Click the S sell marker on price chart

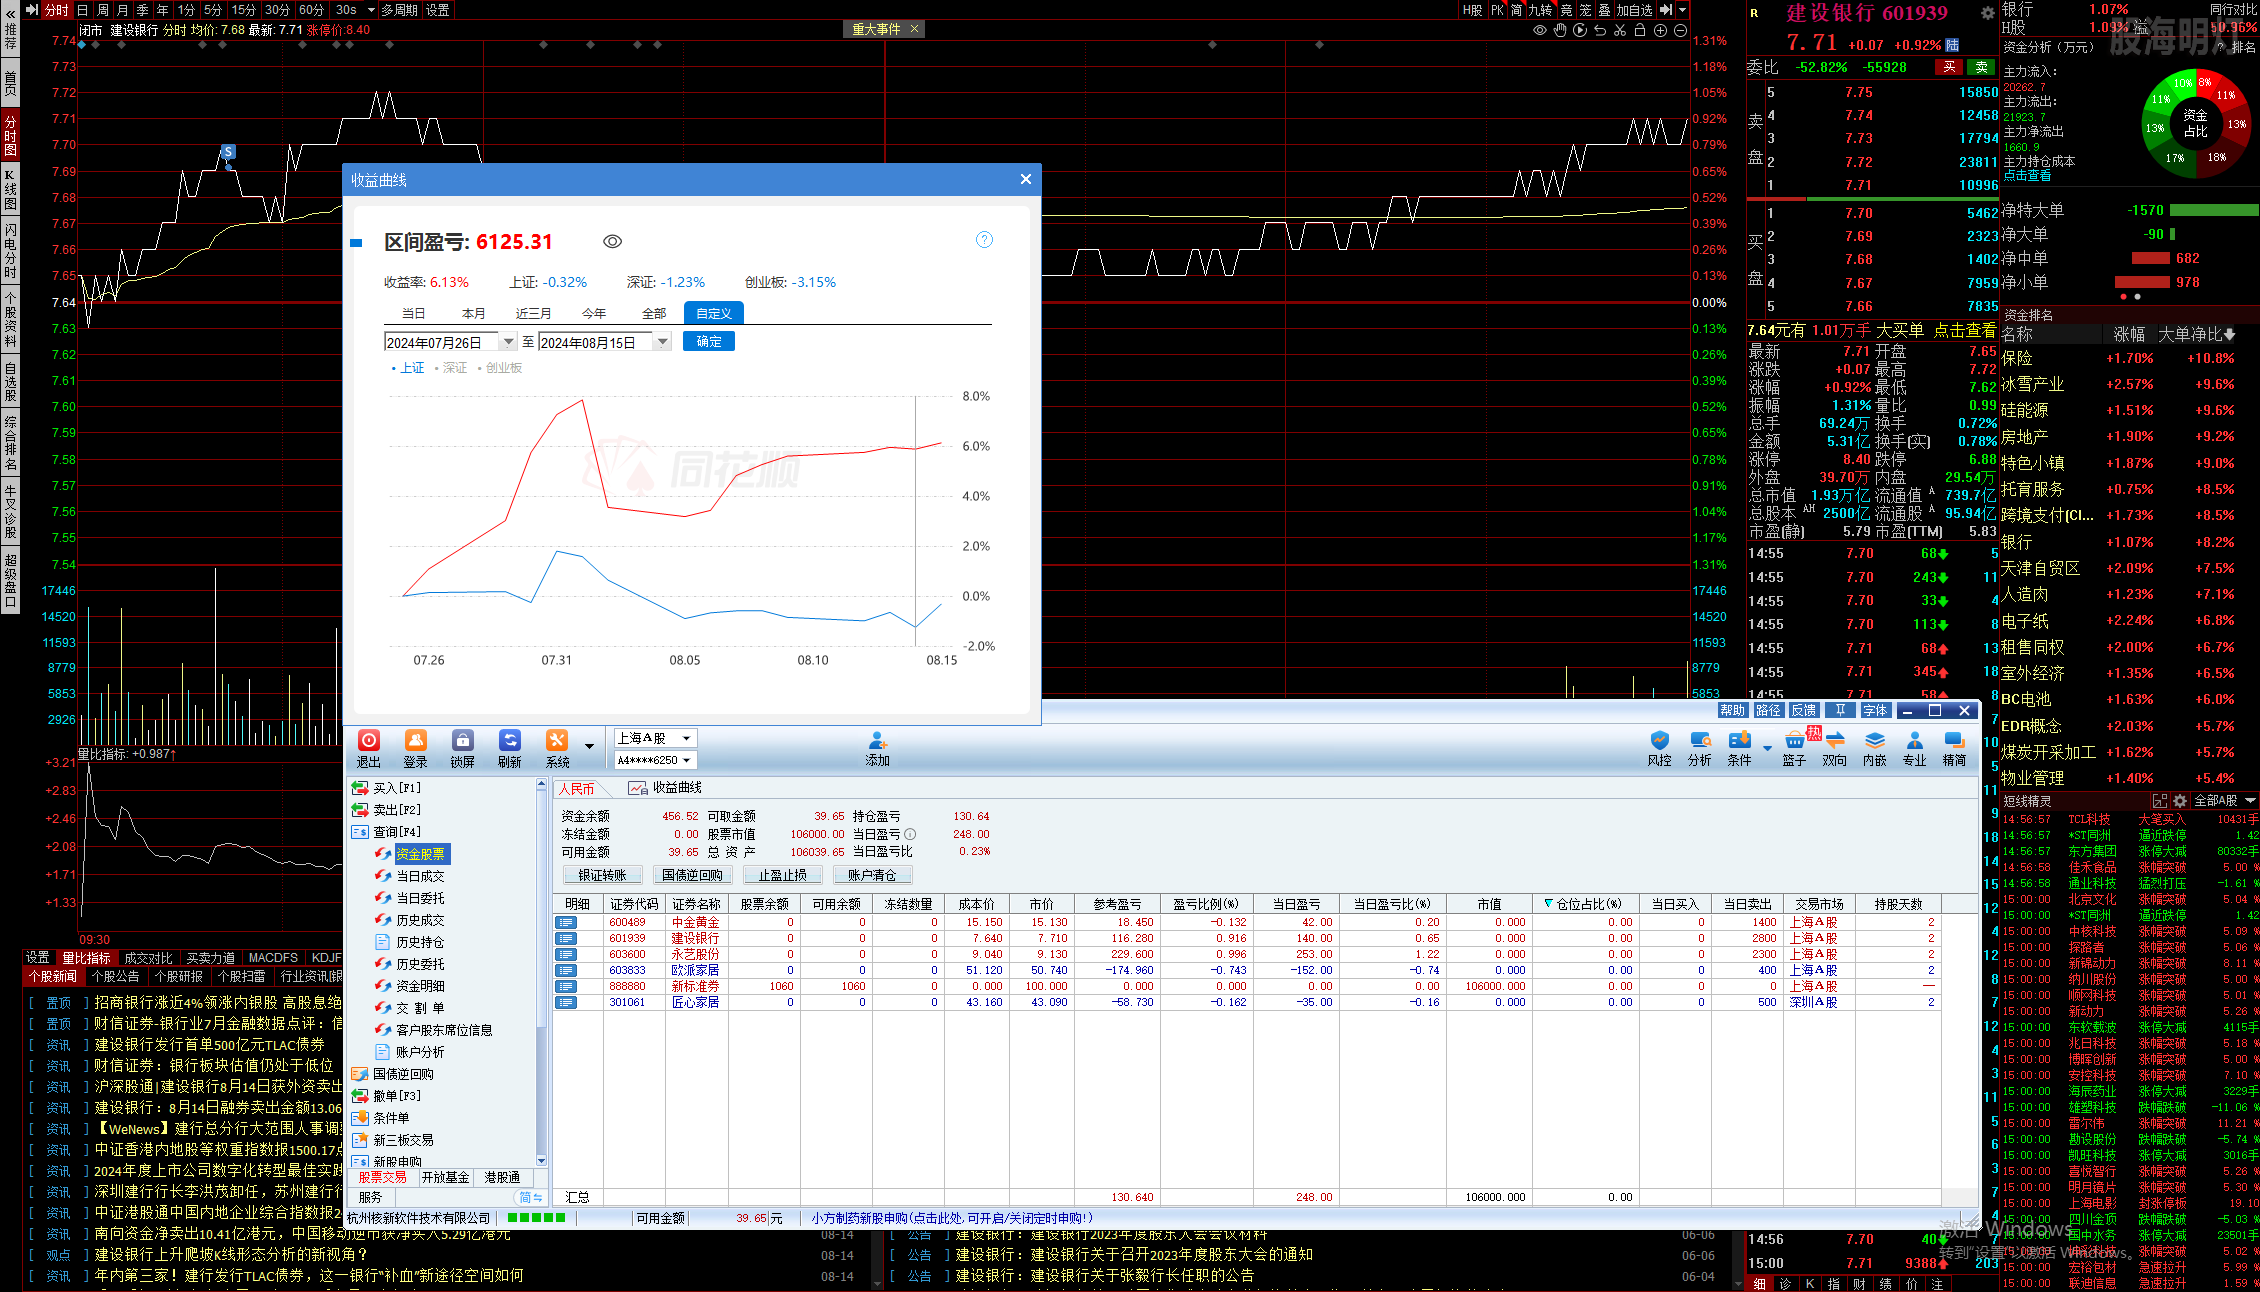(x=228, y=152)
